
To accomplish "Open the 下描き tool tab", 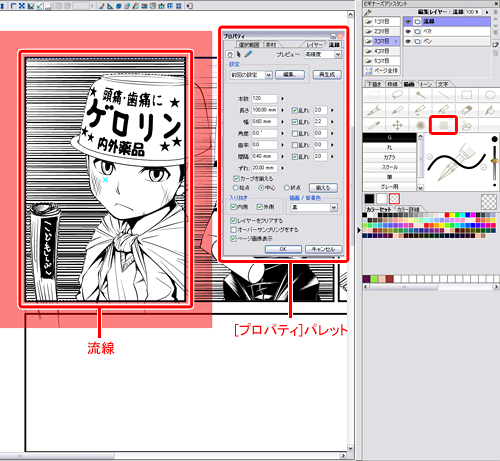I will [x=374, y=84].
